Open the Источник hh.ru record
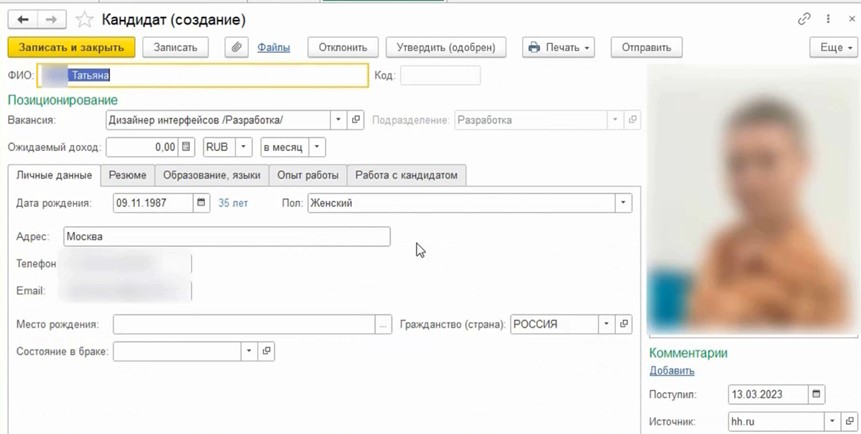Viewport: 861px width, 434px height. pos(850,422)
